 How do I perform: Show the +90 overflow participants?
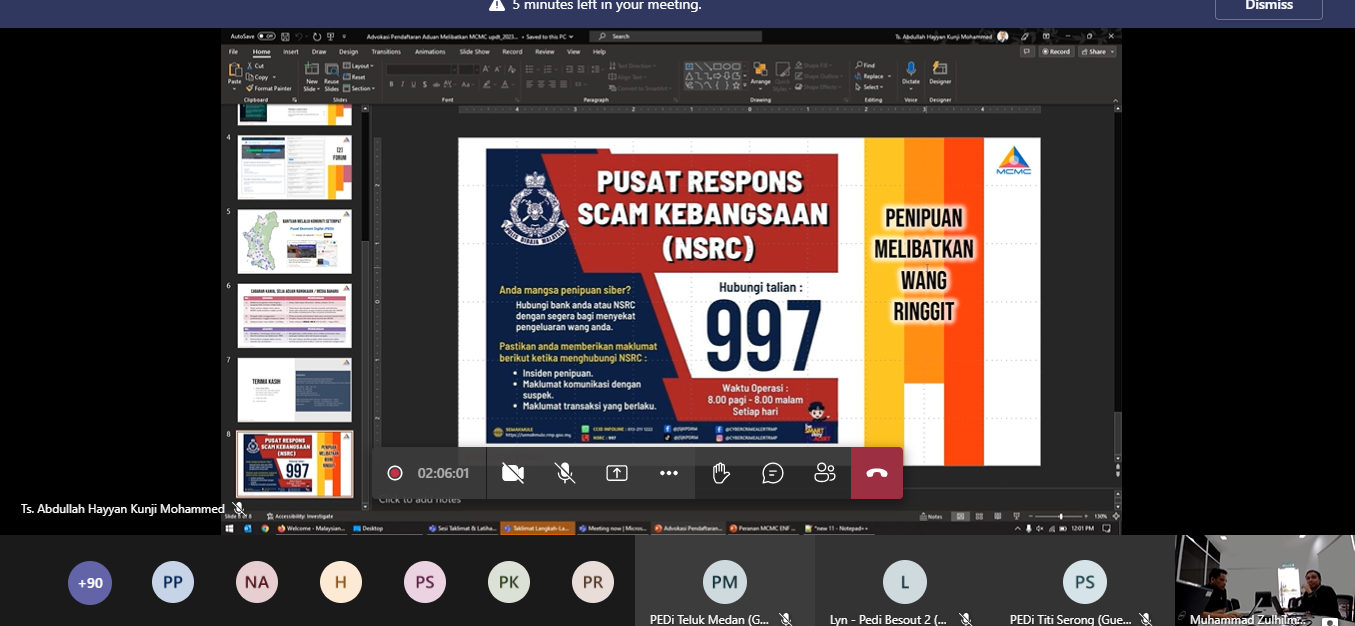point(90,583)
